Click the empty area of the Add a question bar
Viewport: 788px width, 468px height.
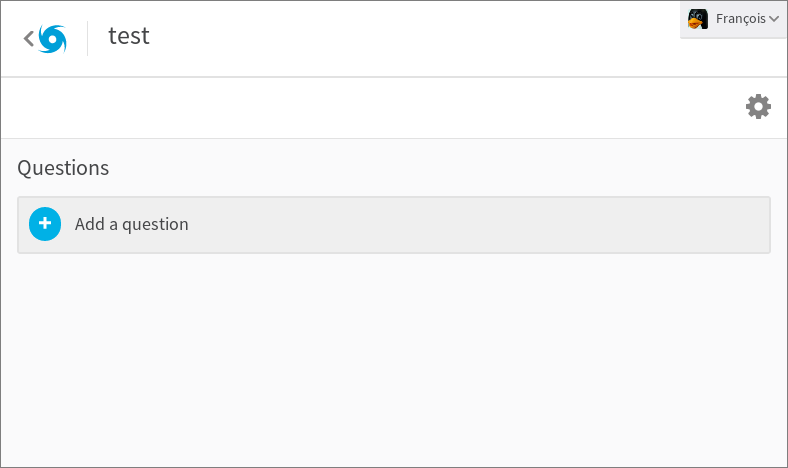[477, 225]
